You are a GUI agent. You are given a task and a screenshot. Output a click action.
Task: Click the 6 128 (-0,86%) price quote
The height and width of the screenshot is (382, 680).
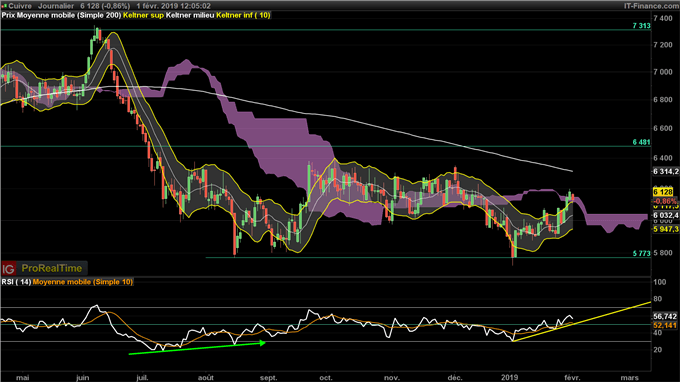coord(105,6)
